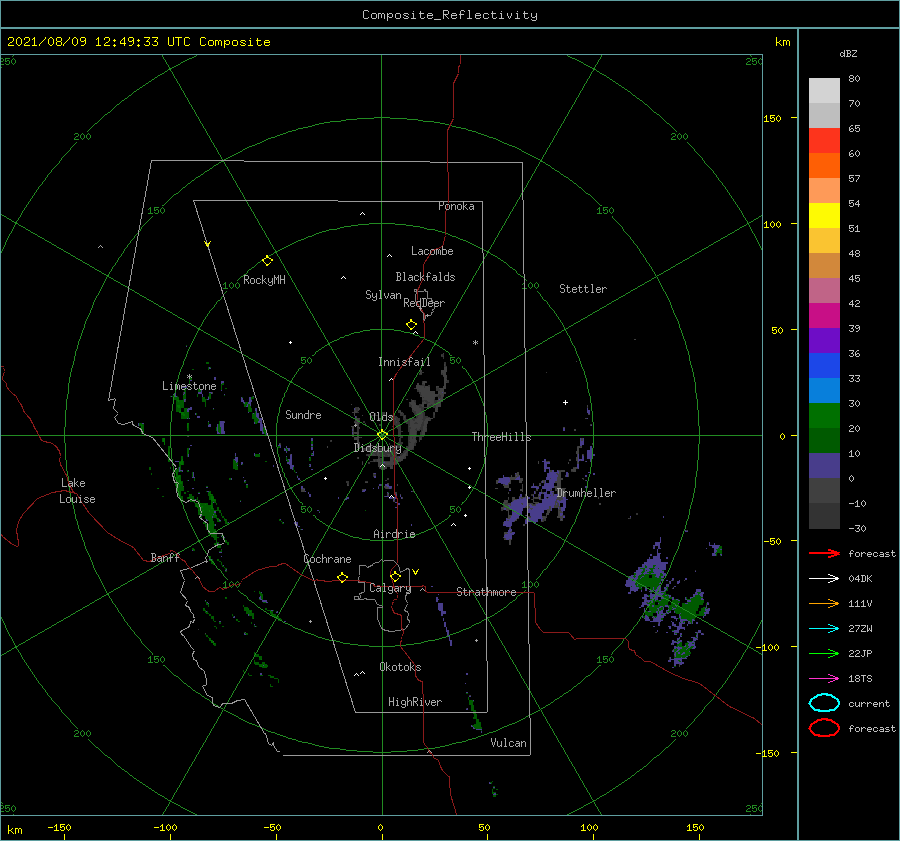Click the yellow diamond marker below Cochrane
The image size is (900, 841).
[342, 578]
